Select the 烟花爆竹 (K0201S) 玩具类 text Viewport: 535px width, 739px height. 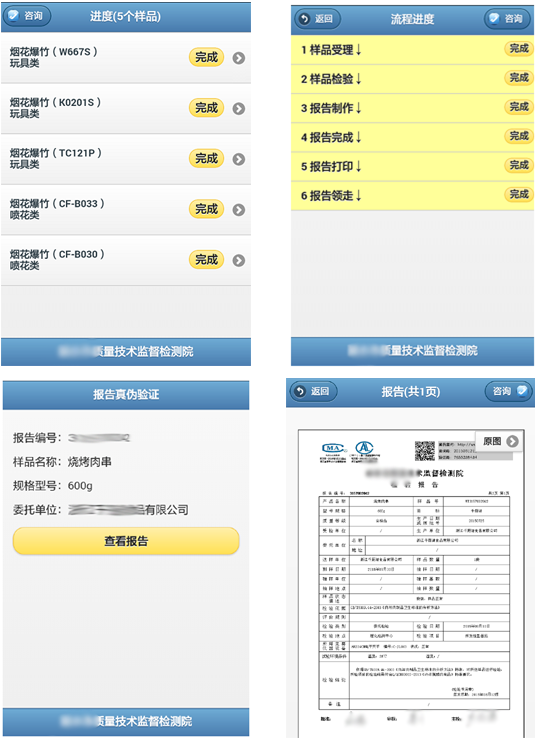point(55,108)
